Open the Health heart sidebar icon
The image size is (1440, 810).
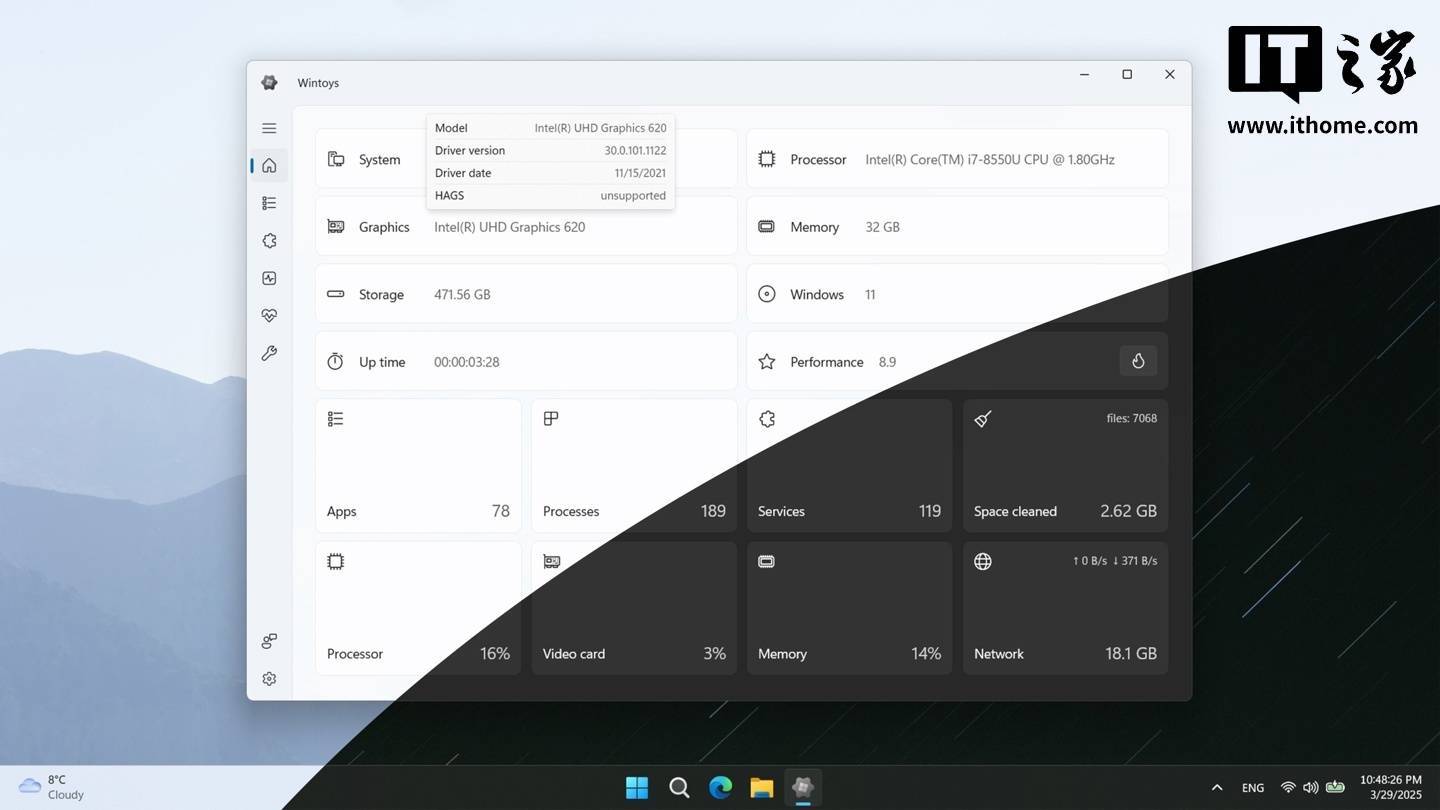pyautogui.click(x=269, y=316)
